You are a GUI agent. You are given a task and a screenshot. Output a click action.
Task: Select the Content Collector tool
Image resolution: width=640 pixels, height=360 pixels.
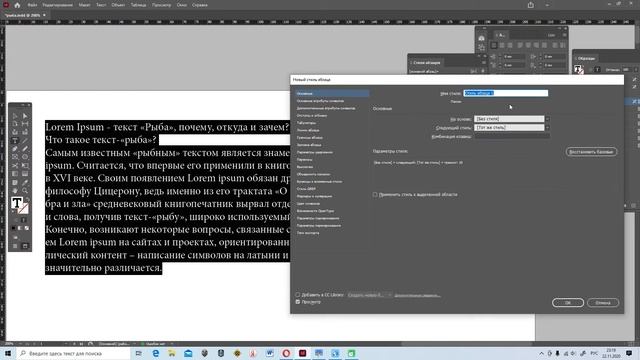[x=15, y=132]
